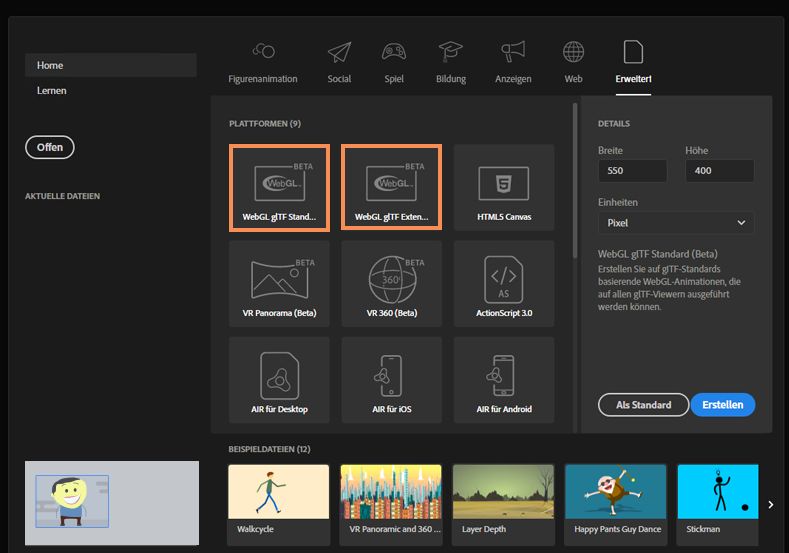Switch to the Spiel tab label
The image size is (789, 553).
coord(394,79)
